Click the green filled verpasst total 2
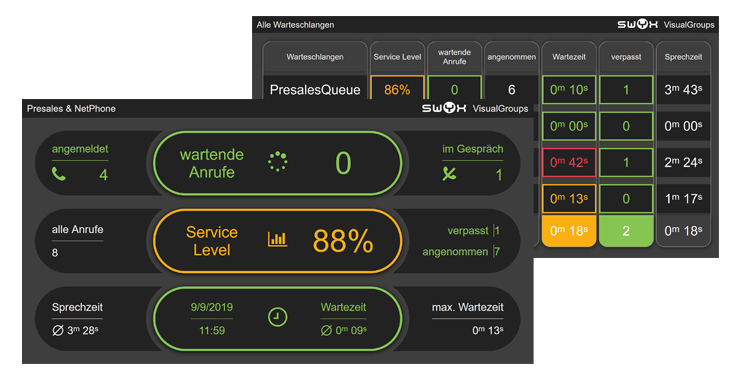This screenshot has width=750, height=380. (626, 231)
